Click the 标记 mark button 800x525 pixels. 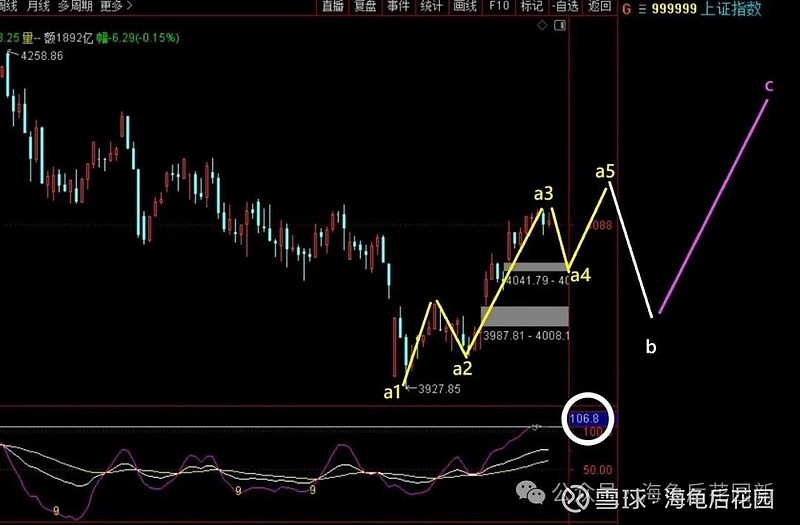point(532,6)
